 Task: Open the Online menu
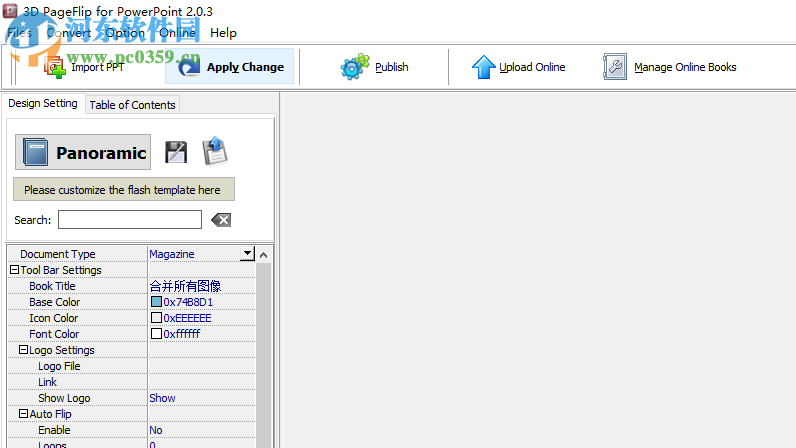pyautogui.click(x=178, y=33)
